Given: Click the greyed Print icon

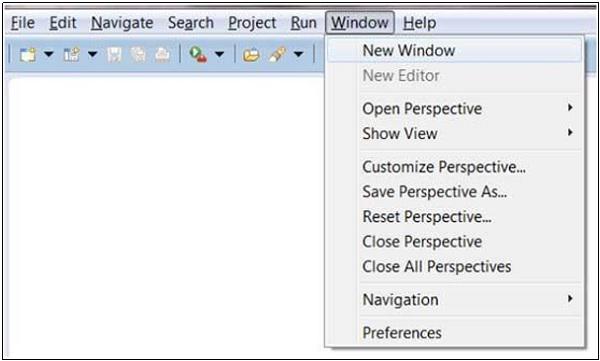Looking at the screenshot, I should [x=162, y=55].
